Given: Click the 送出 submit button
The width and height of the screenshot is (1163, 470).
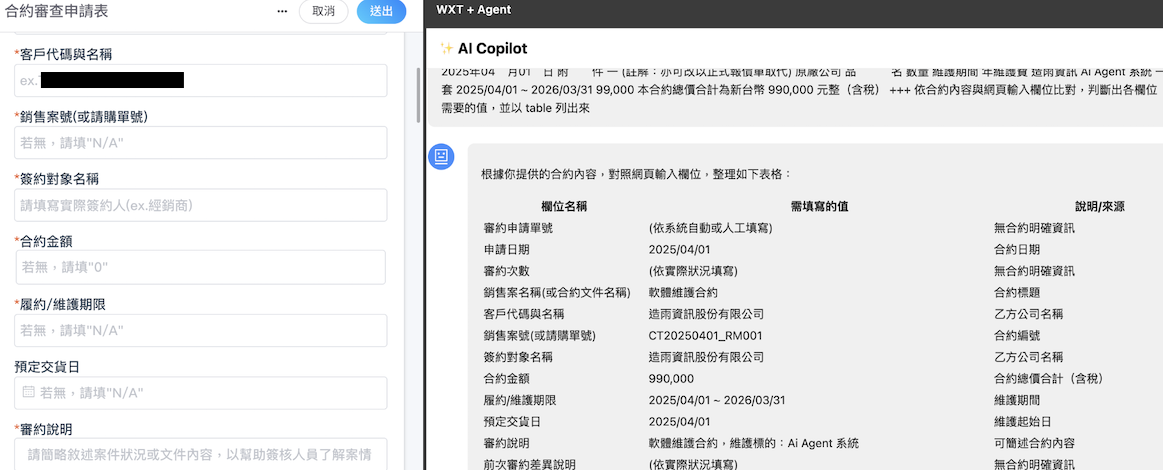Looking at the screenshot, I should click(381, 11).
